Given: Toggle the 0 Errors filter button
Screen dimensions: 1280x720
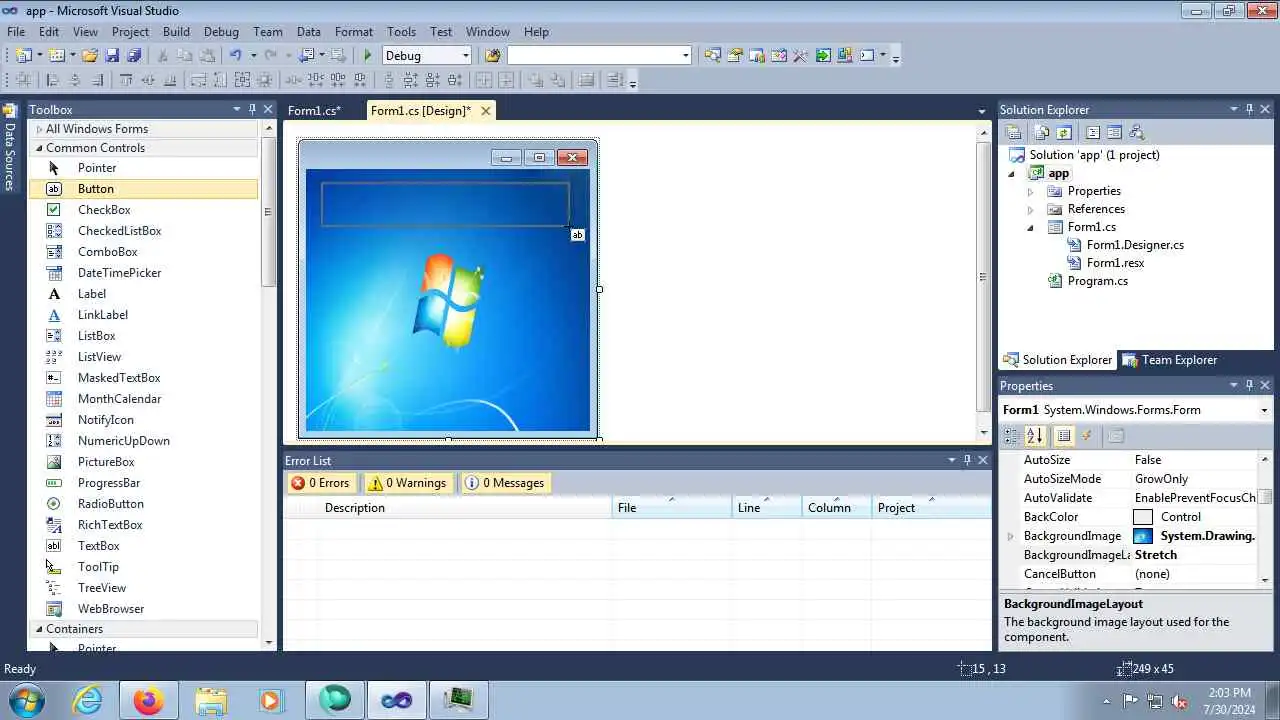Looking at the screenshot, I should click(x=321, y=483).
